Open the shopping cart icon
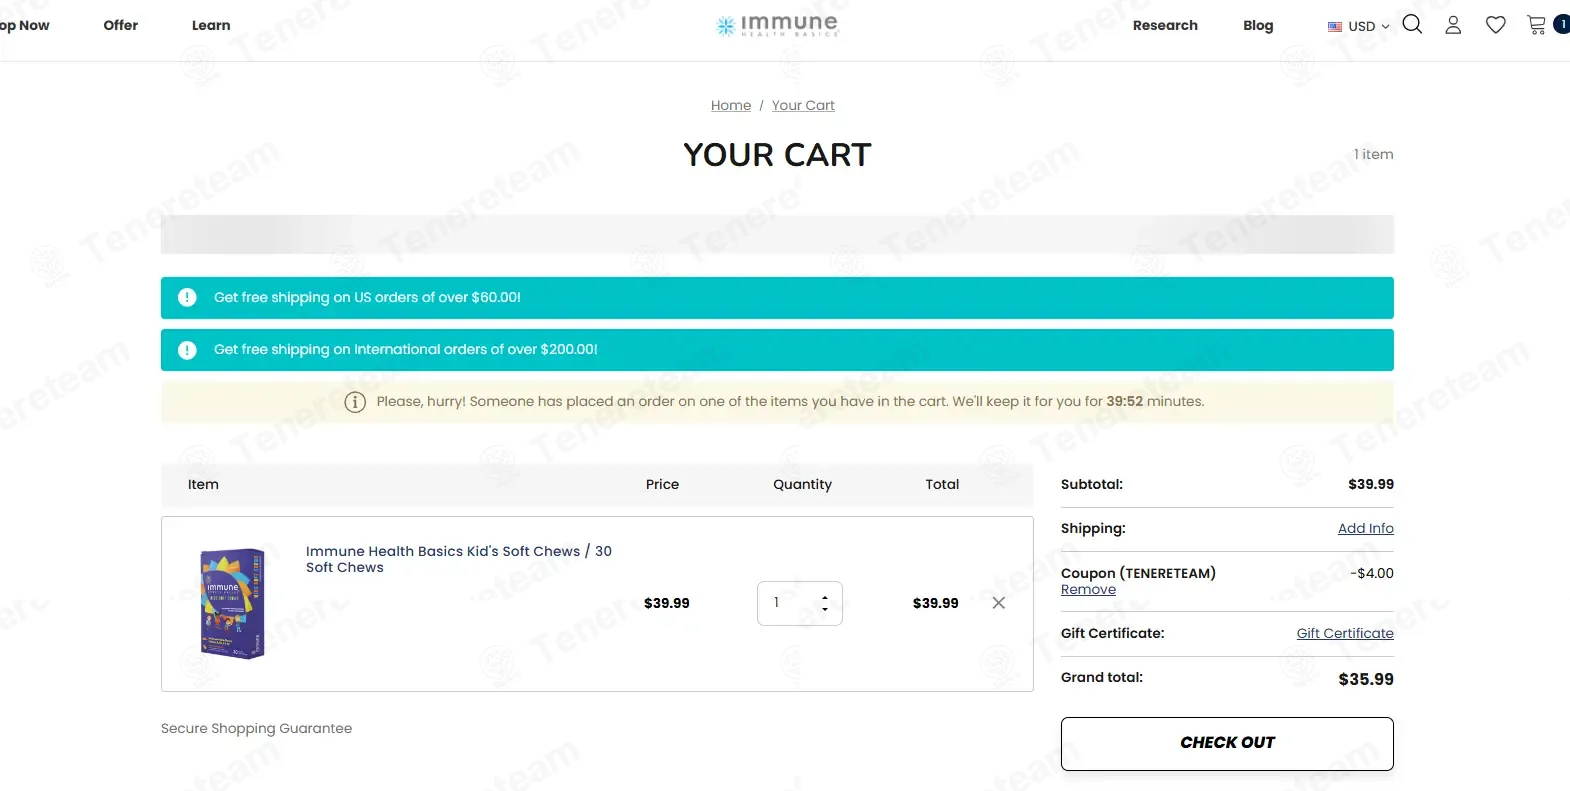1570x791 pixels. tap(1537, 25)
